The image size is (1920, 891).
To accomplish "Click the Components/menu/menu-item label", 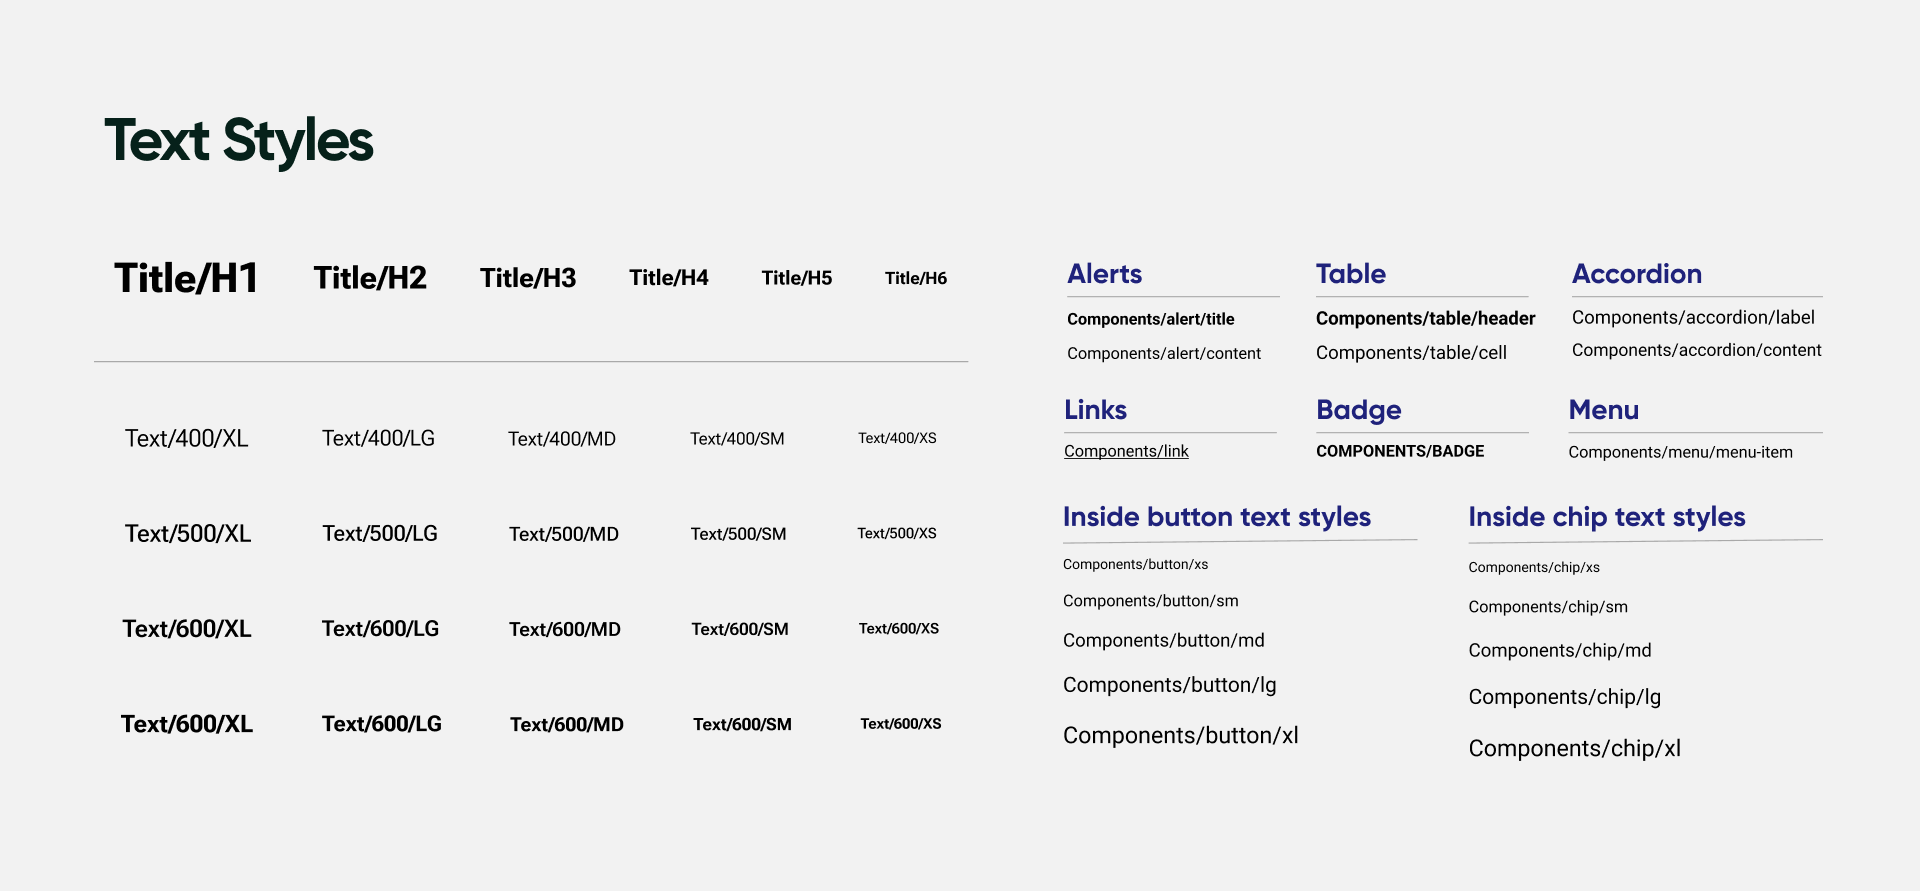I will pyautogui.click(x=1680, y=452).
